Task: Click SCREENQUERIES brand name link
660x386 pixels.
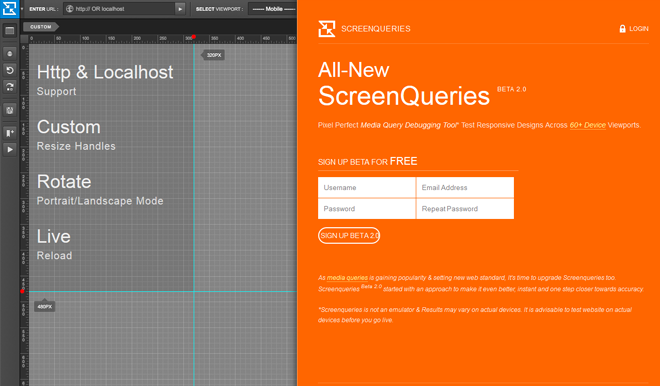Action: pos(375,29)
